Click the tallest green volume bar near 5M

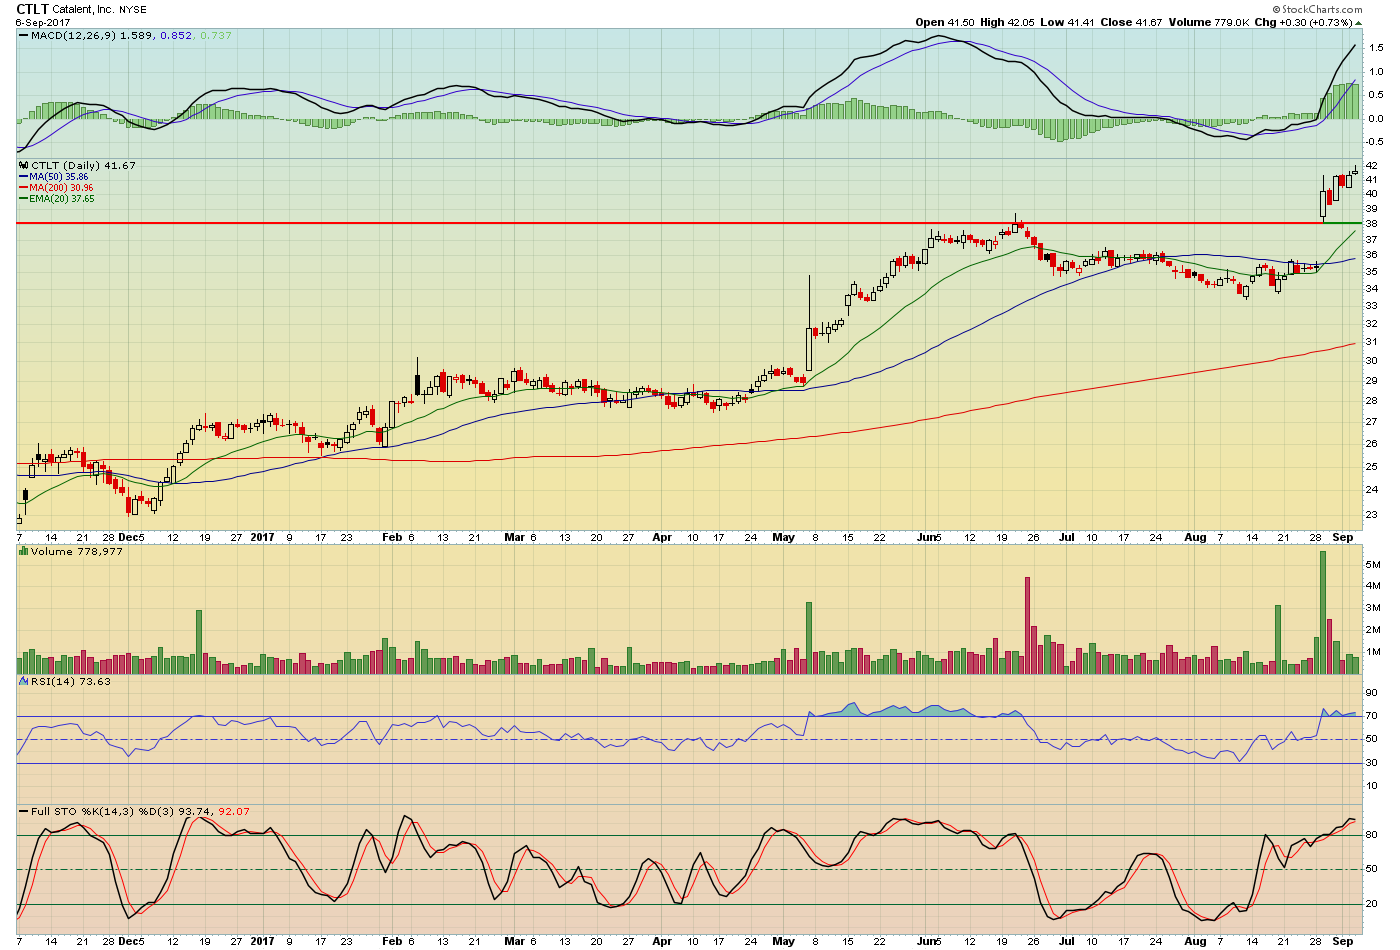click(x=1322, y=612)
